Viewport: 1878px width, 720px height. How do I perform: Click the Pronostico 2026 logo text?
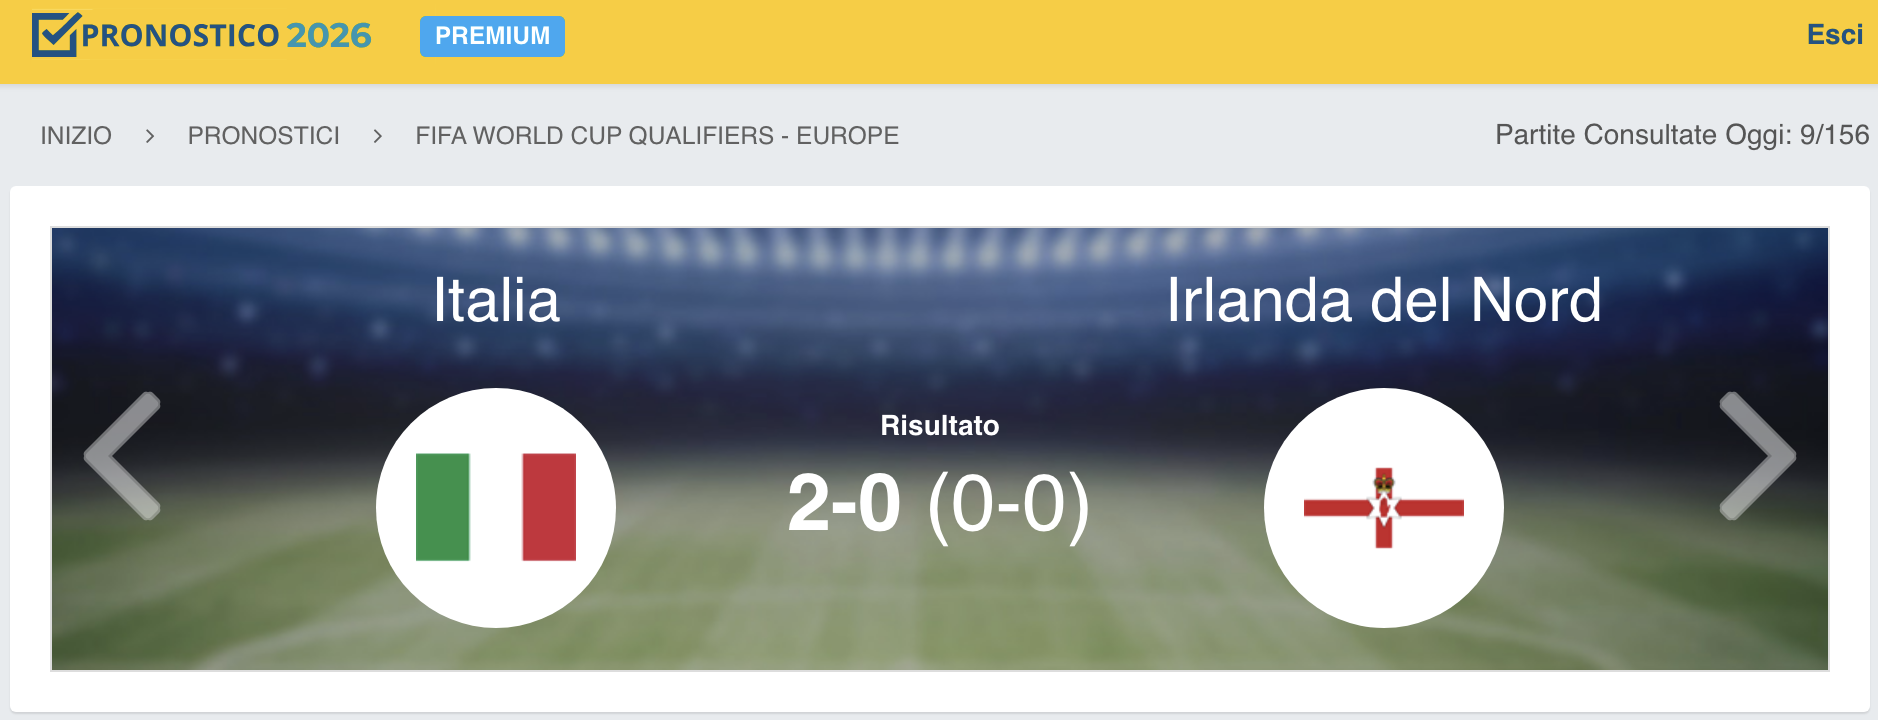(x=226, y=36)
